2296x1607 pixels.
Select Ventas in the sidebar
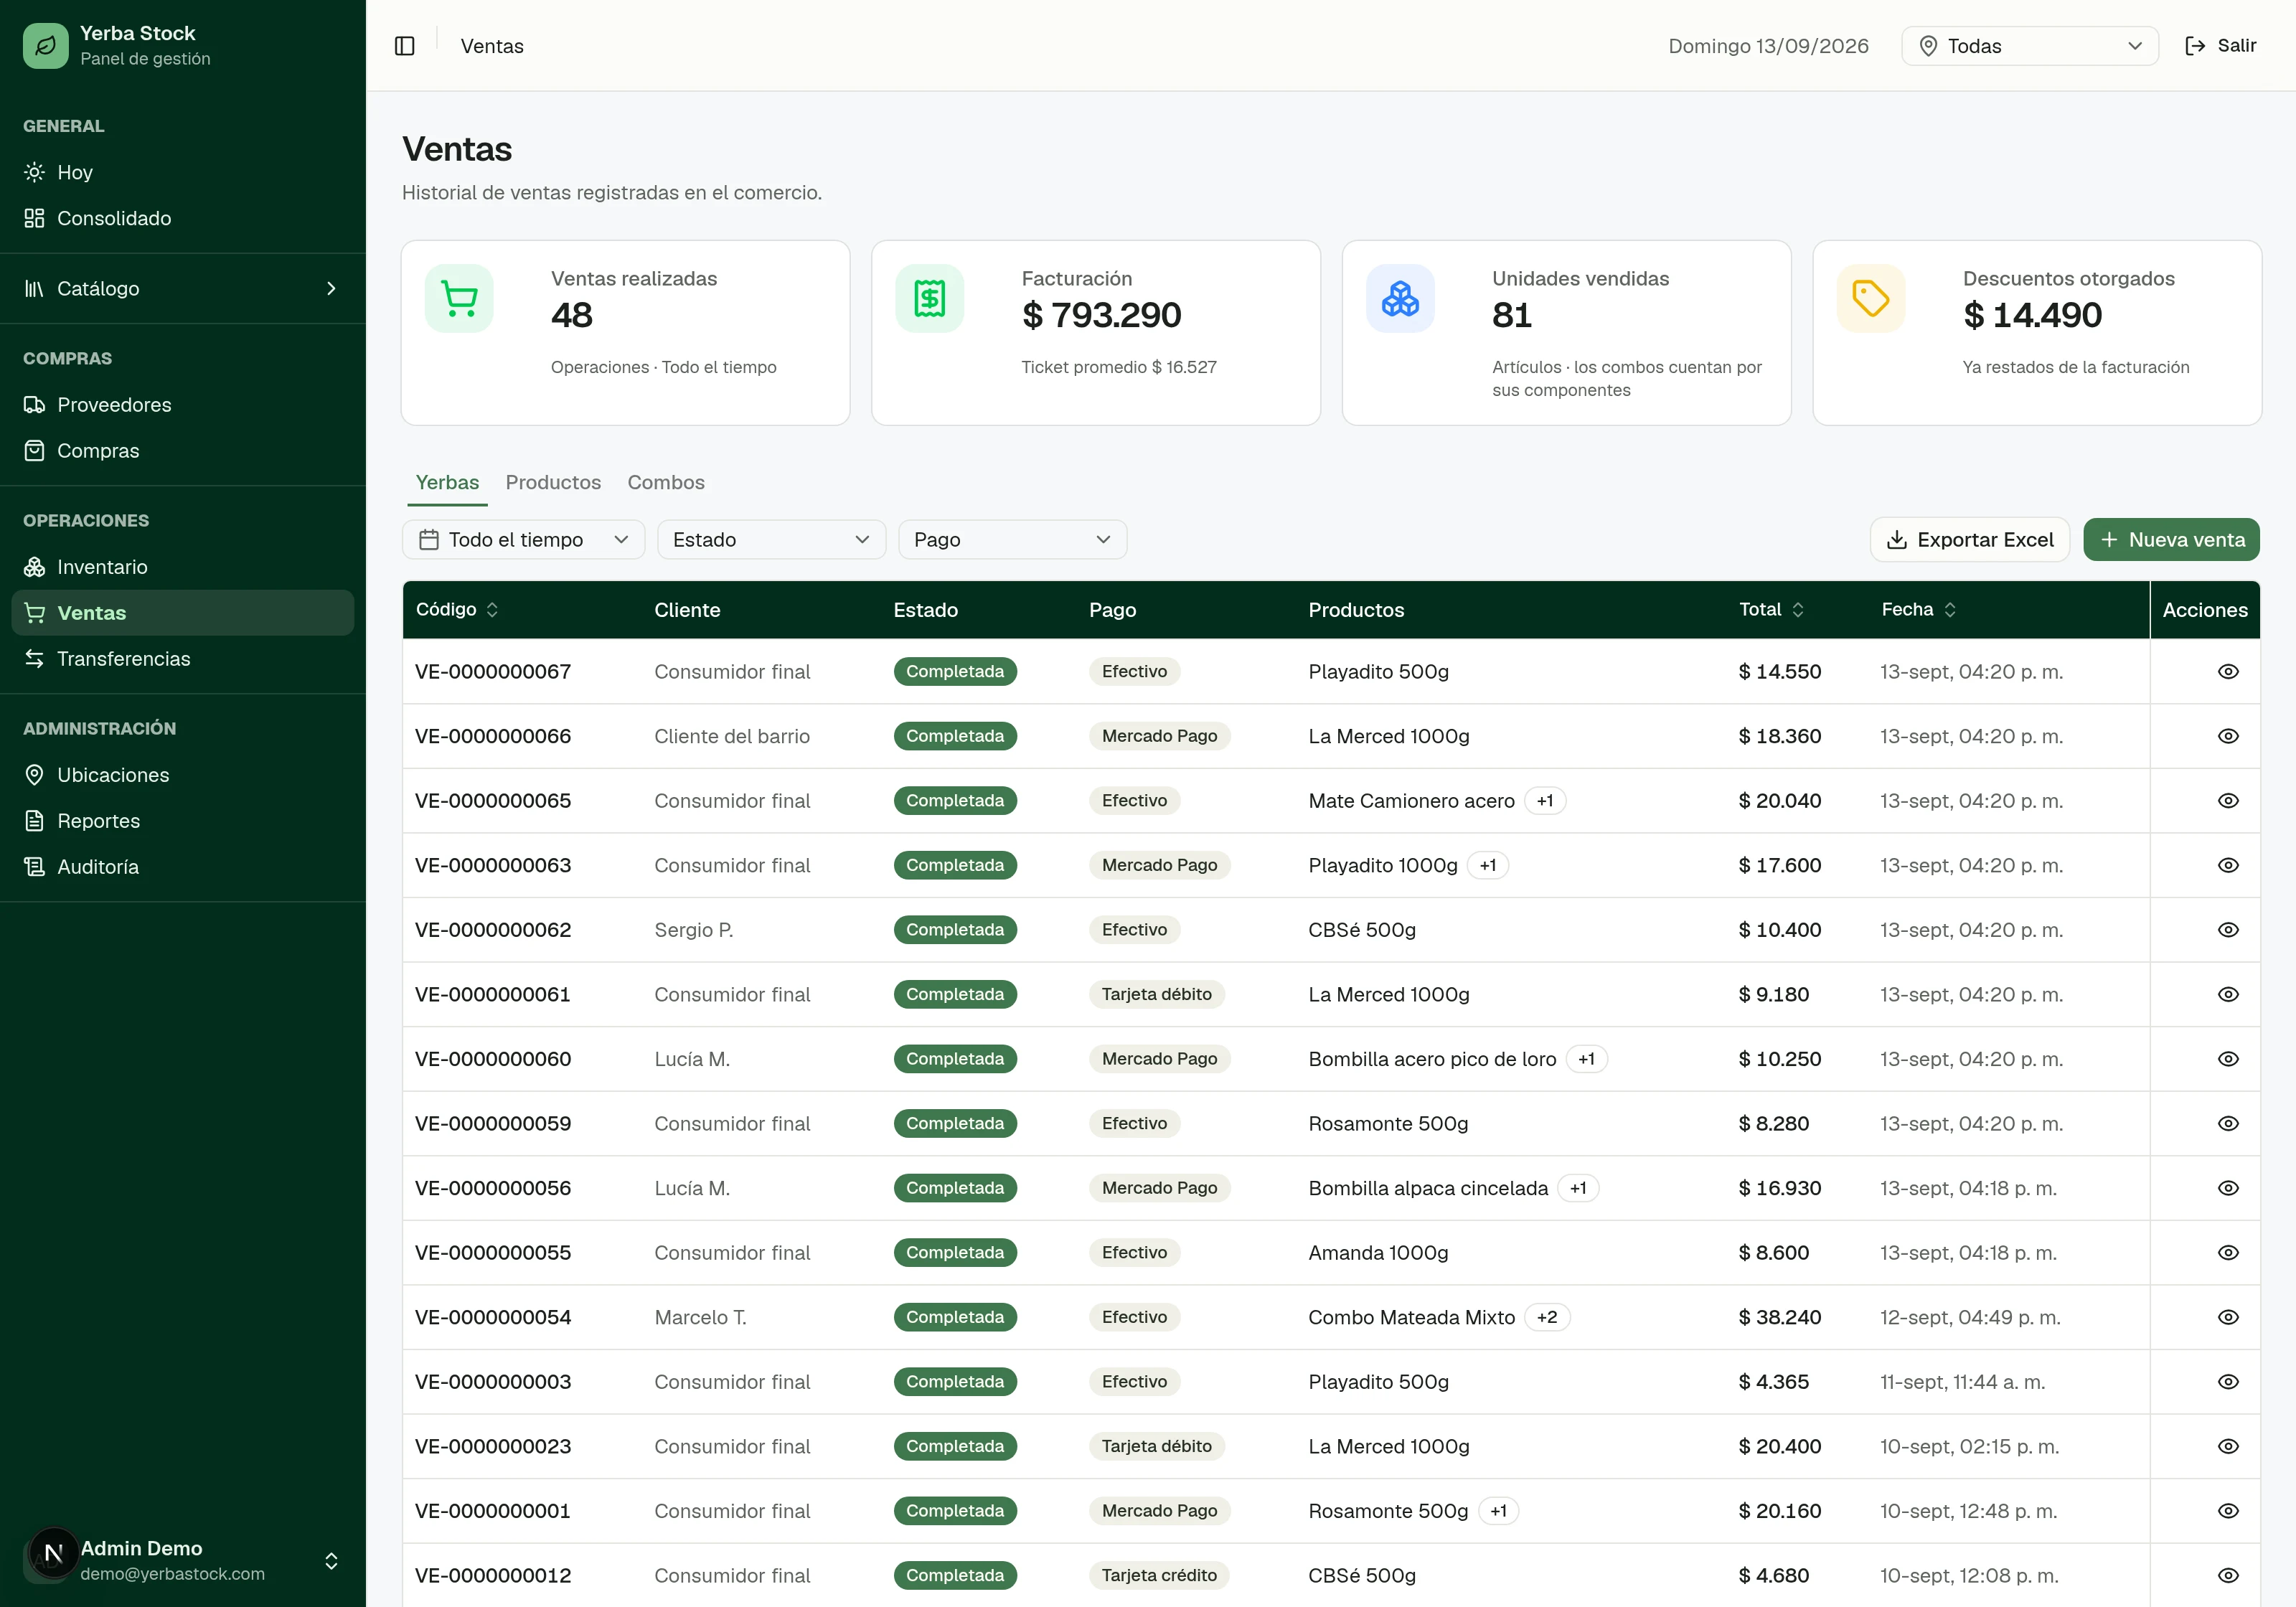click(x=183, y=612)
